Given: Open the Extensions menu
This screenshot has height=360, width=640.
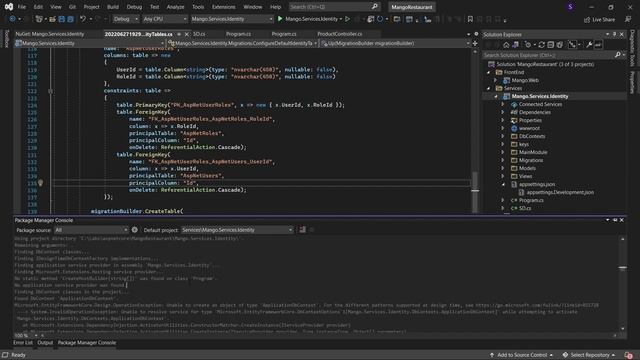Looking at the screenshot, I should point(223,7).
